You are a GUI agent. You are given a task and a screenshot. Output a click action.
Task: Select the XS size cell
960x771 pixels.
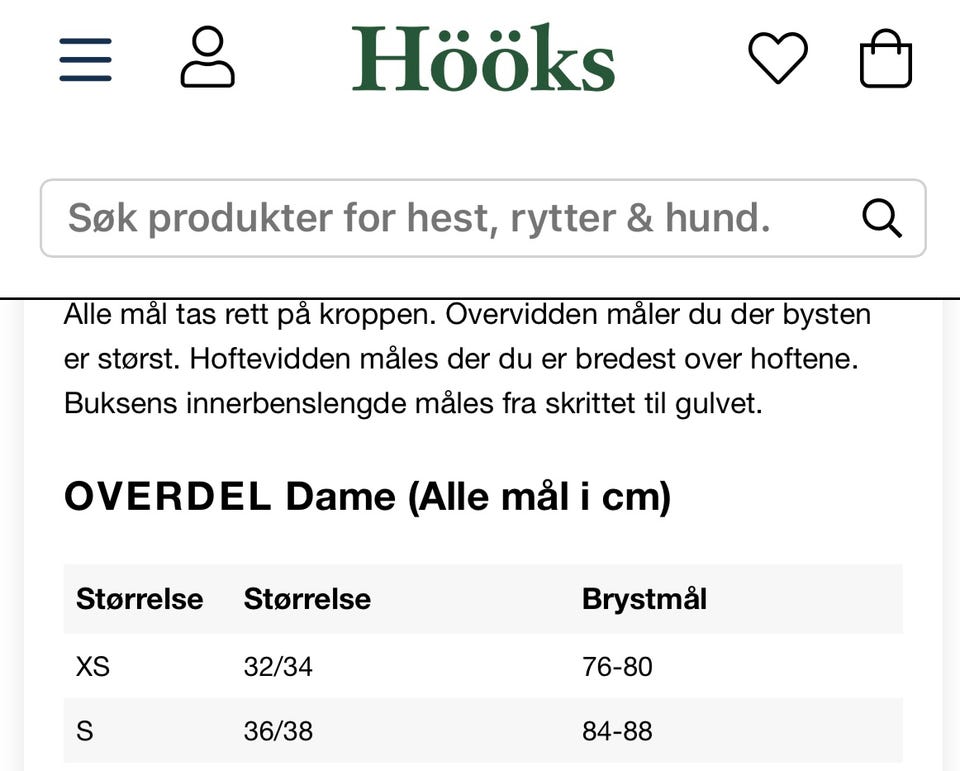(93, 666)
